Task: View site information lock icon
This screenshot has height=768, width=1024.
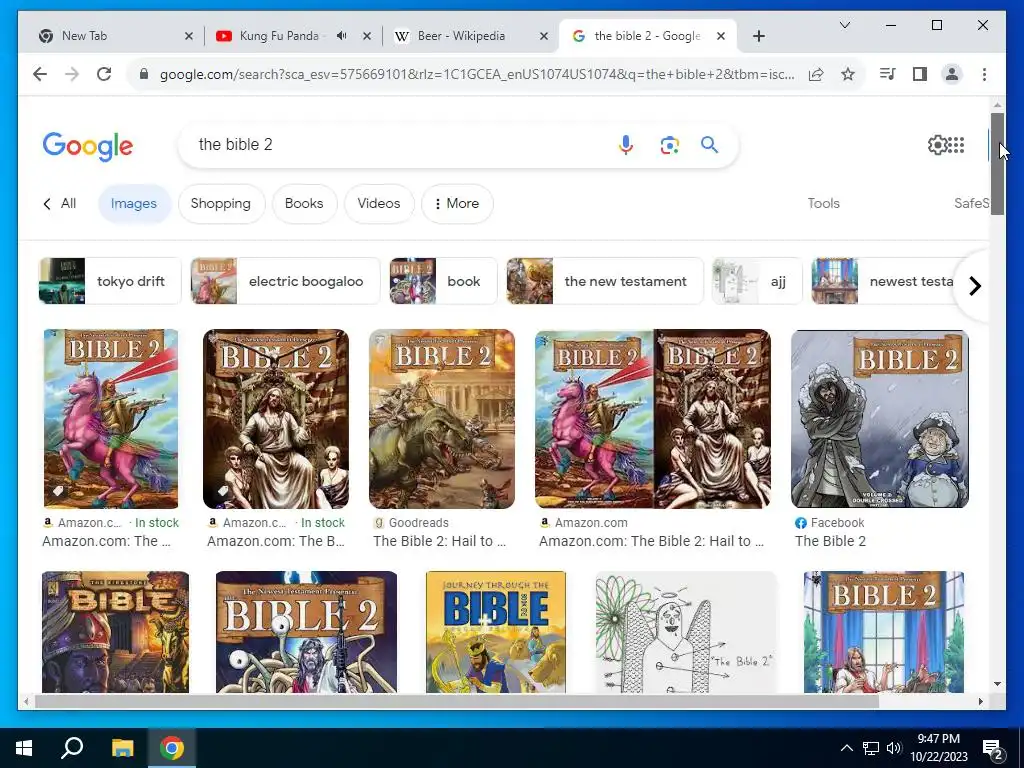Action: point(144,74)
